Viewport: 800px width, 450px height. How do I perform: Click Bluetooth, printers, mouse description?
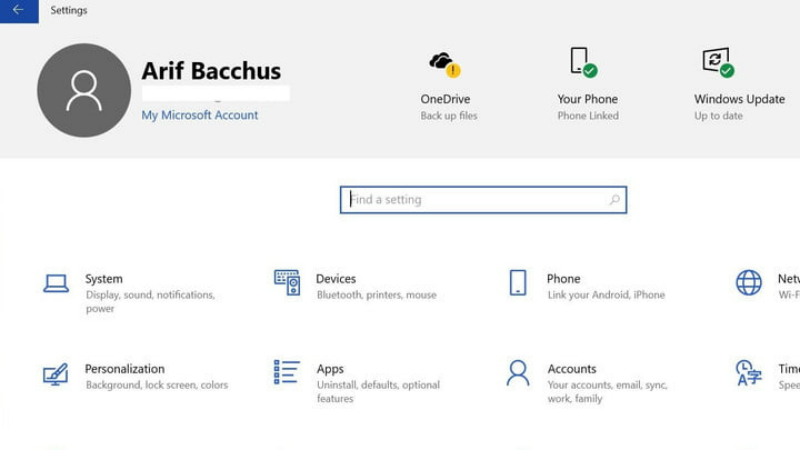tap(377, 295)
